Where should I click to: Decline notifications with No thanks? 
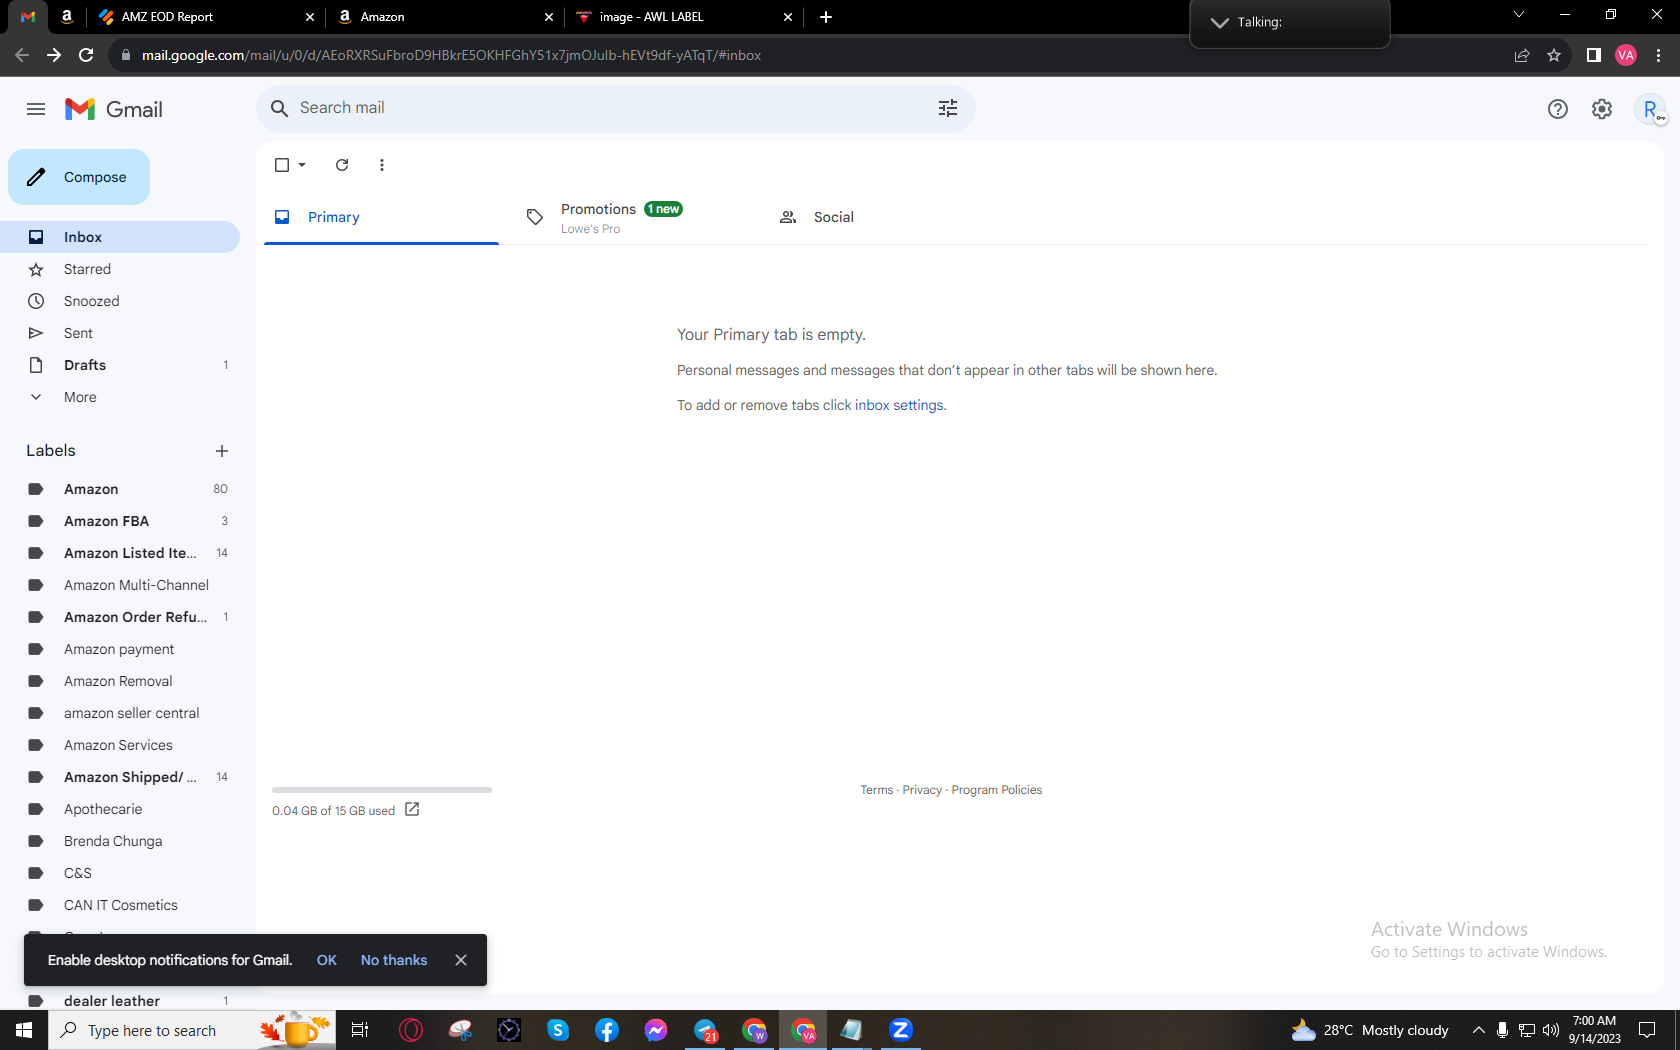point(394,960)
